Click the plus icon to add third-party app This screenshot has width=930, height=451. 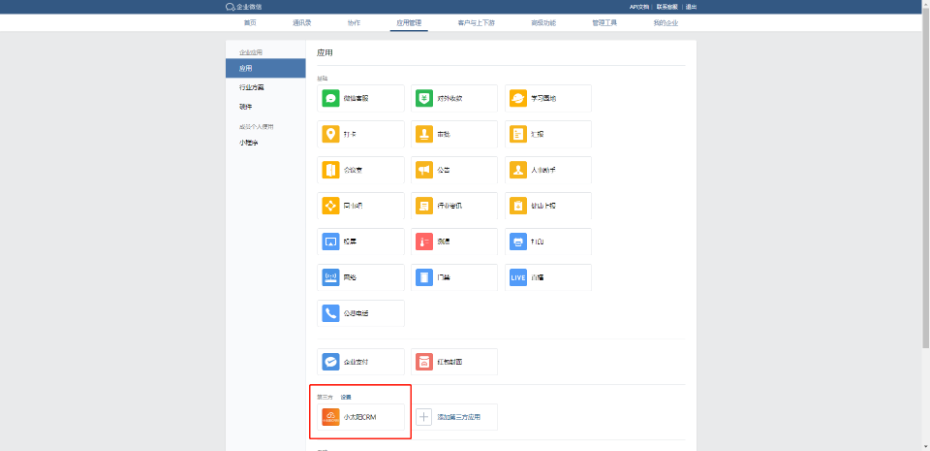[424, 417]
